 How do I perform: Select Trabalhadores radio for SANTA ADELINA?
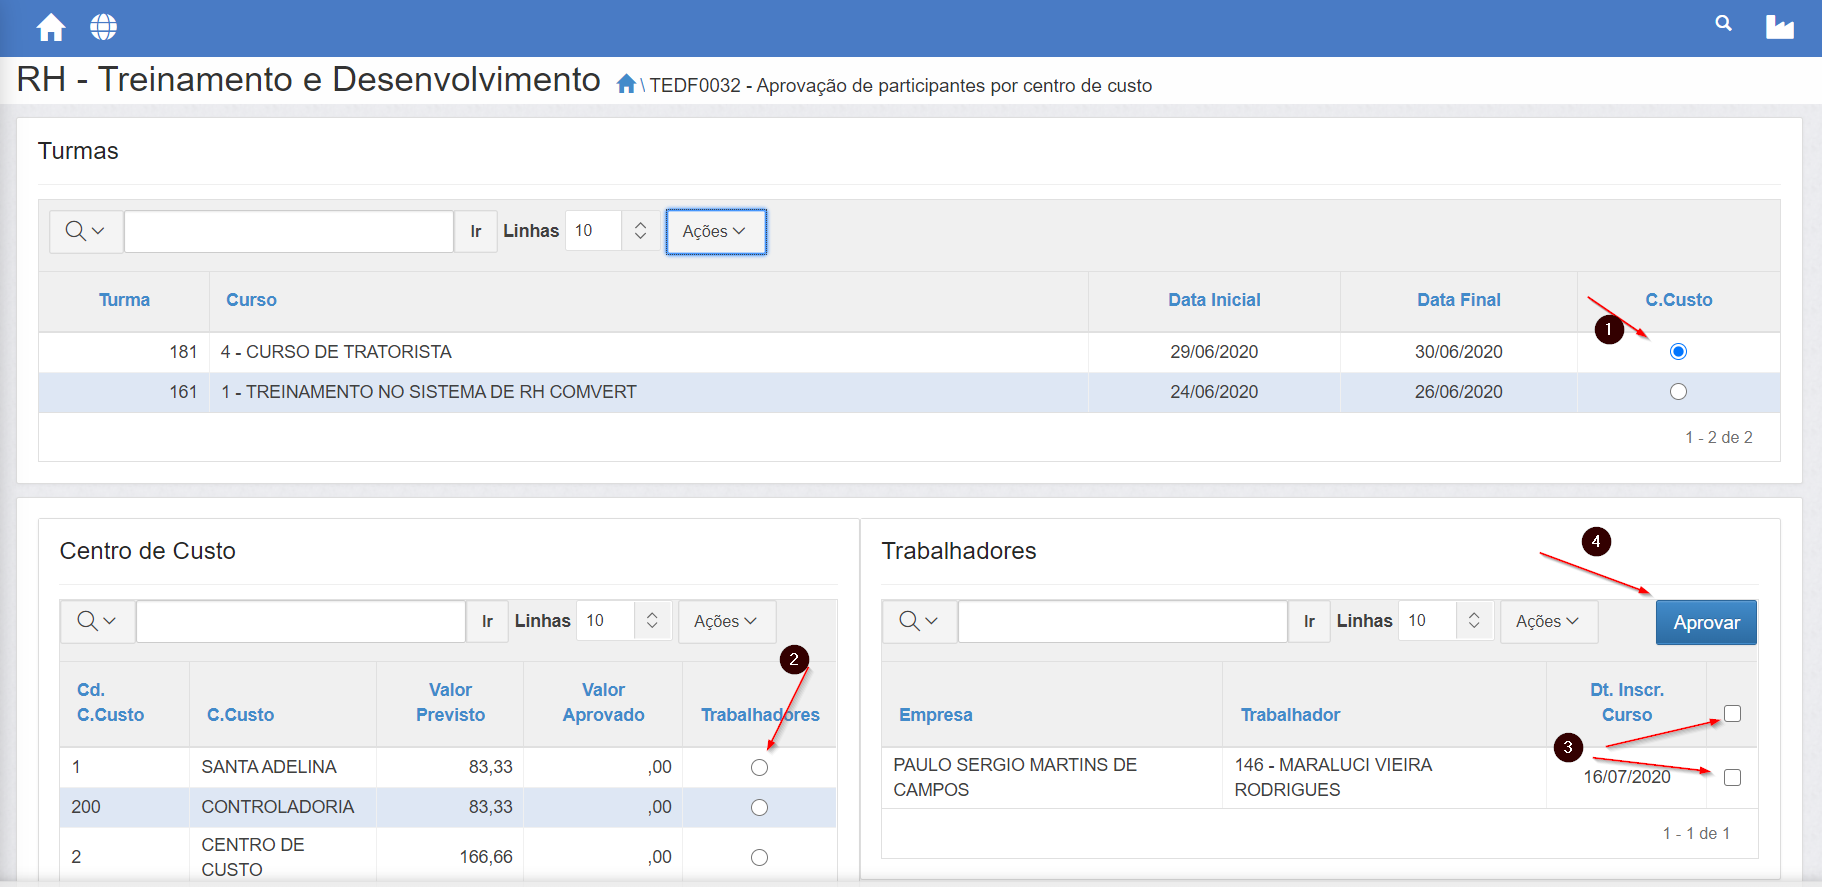click(x=759, y=767)
